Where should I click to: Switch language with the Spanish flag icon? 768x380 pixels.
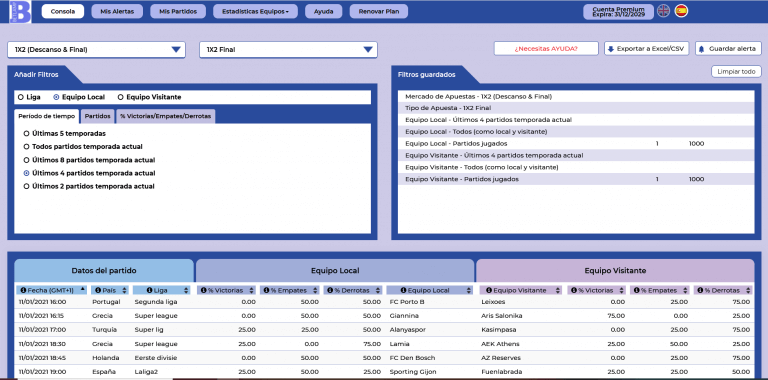coord(681,11)
